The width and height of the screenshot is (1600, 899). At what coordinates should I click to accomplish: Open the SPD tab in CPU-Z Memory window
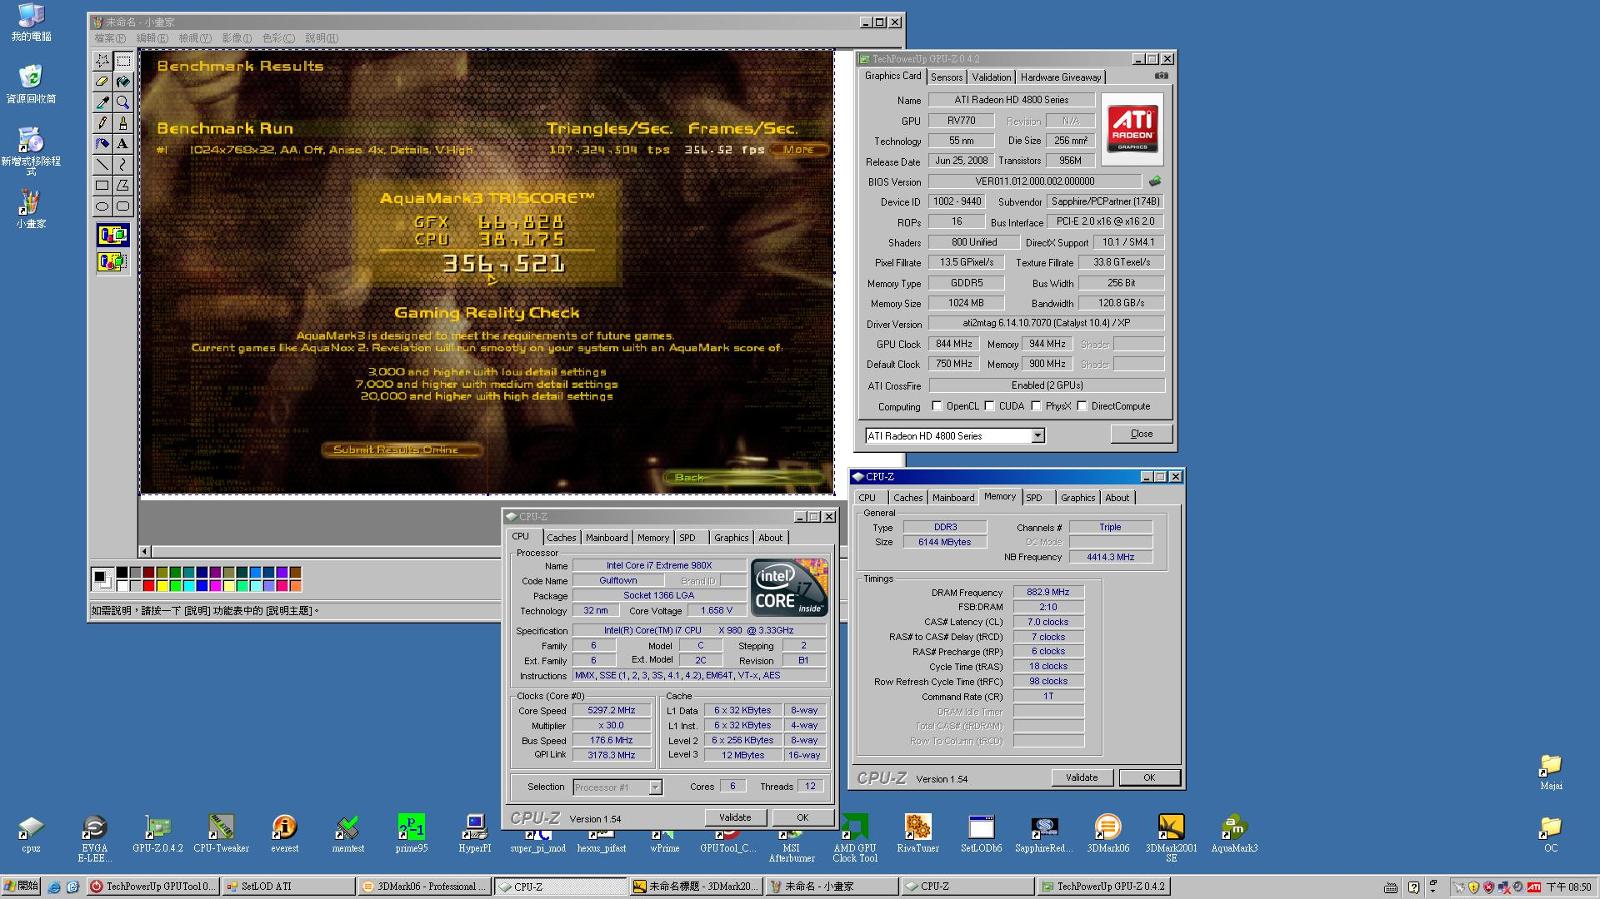[1034, 497]
